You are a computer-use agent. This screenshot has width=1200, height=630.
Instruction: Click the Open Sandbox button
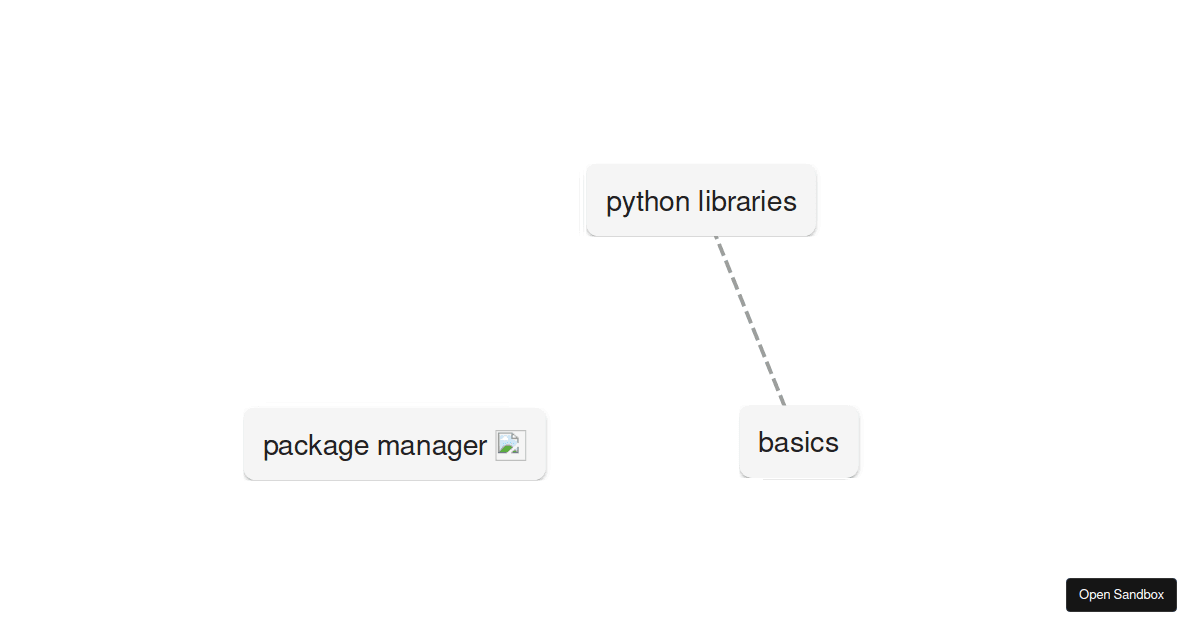[1121, 594]
